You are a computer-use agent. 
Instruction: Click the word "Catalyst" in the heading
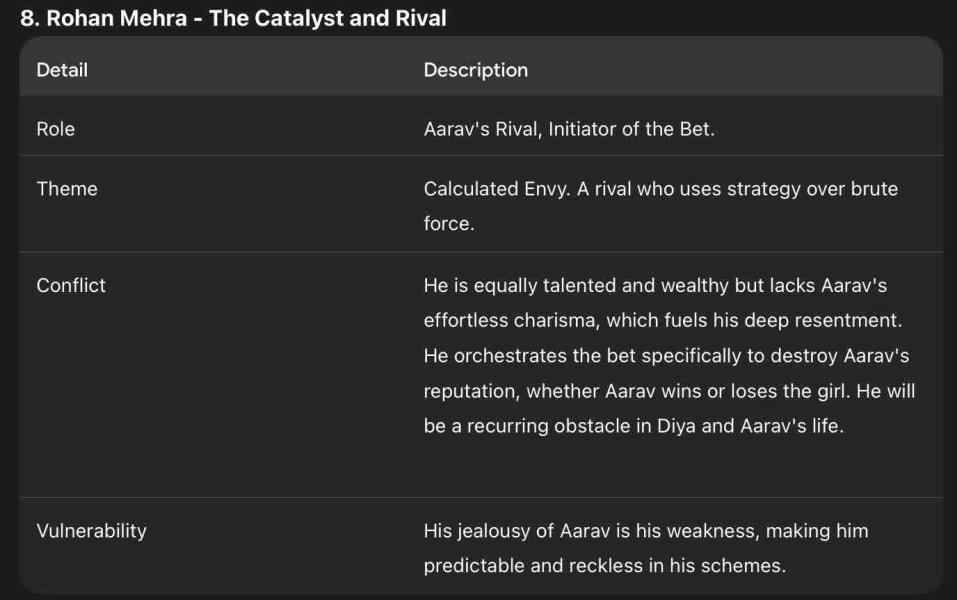(299, 18)
